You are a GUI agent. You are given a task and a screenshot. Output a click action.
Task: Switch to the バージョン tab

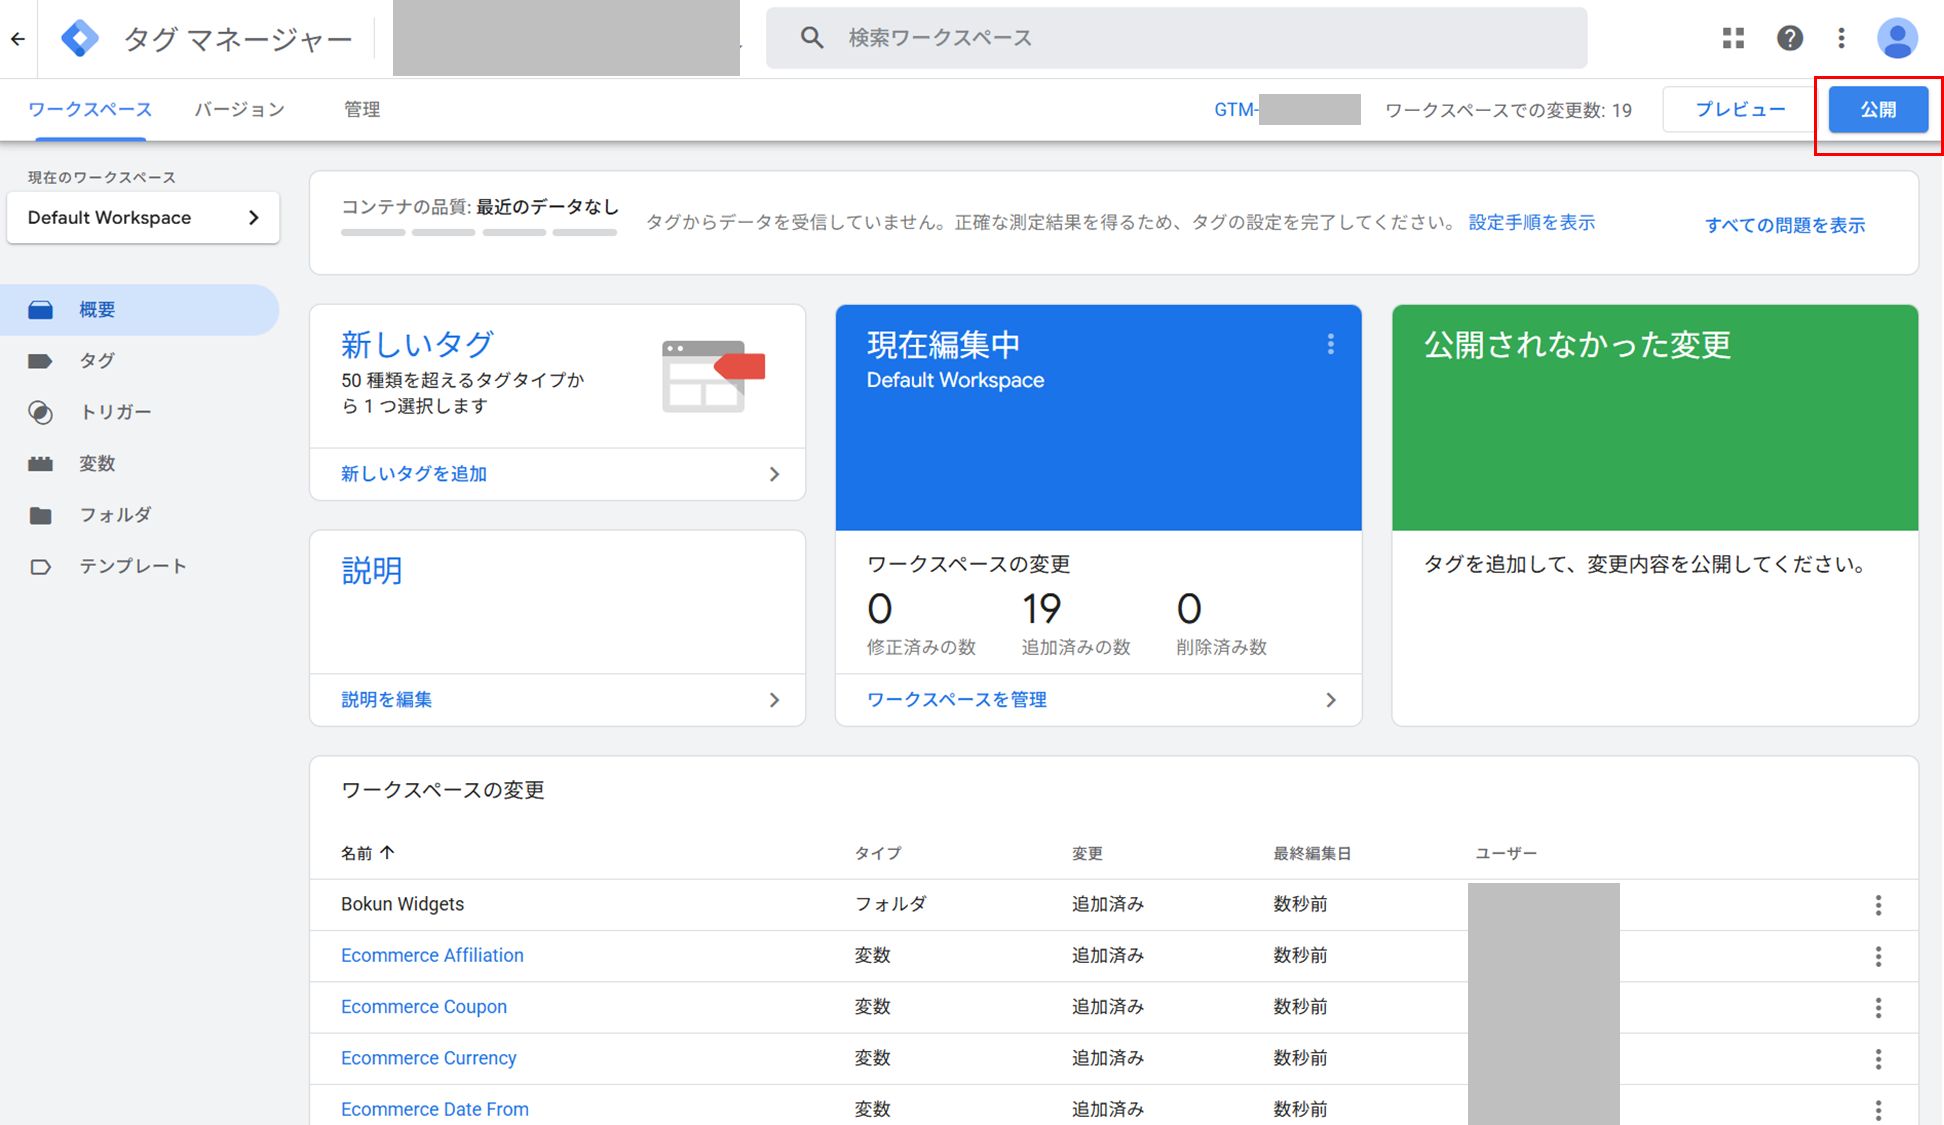[x=239, y=109]
